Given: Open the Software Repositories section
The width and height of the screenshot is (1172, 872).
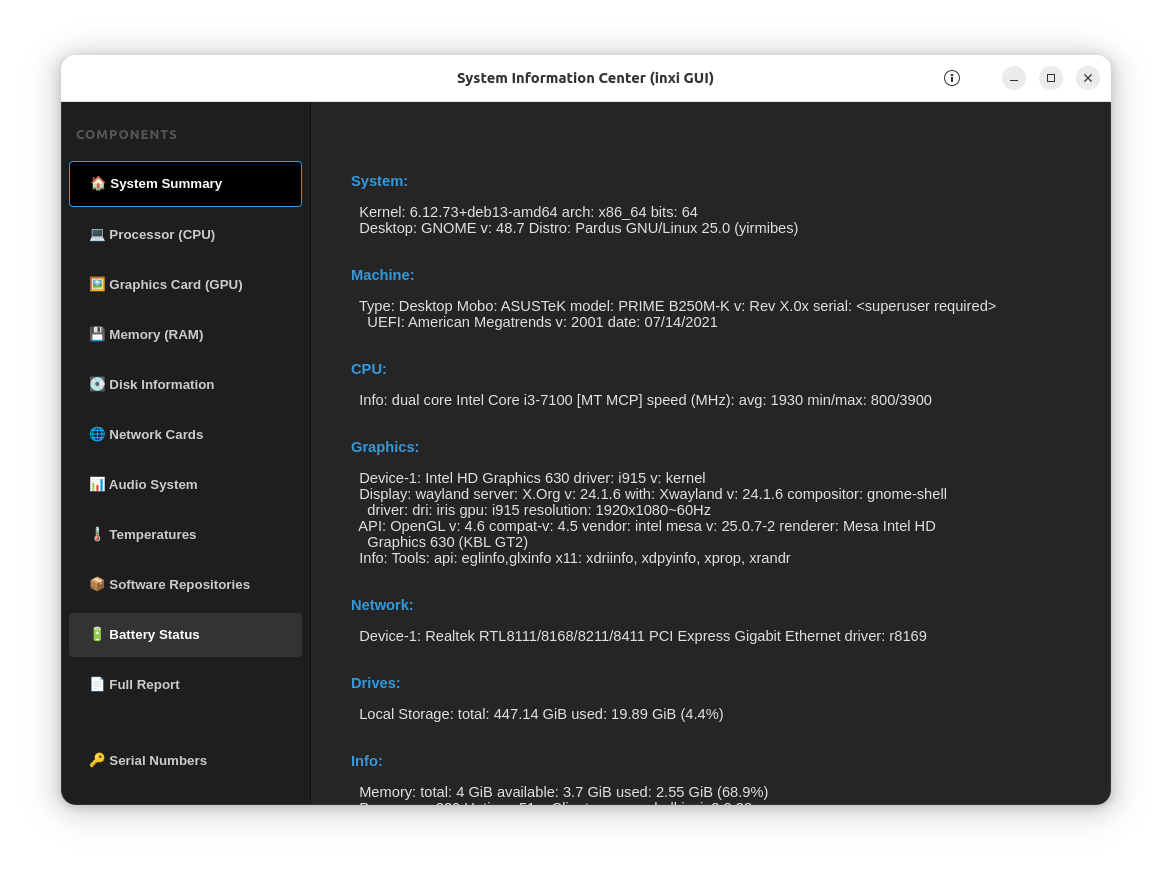Looking at the screenshot, I should (179, 584).
